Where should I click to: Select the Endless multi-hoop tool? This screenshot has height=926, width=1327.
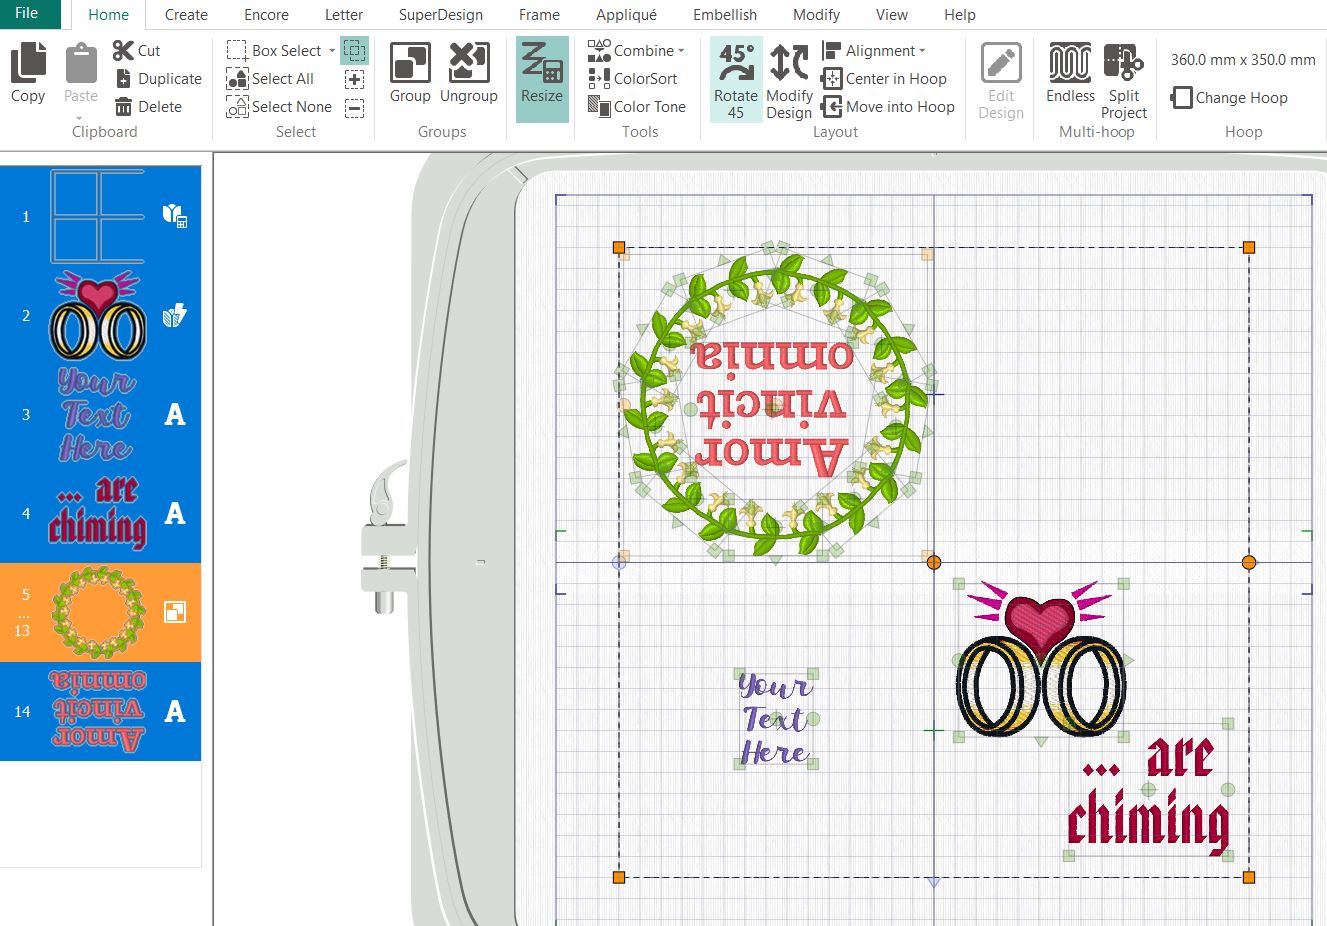pyautogui.click(x=1070, y=73)
